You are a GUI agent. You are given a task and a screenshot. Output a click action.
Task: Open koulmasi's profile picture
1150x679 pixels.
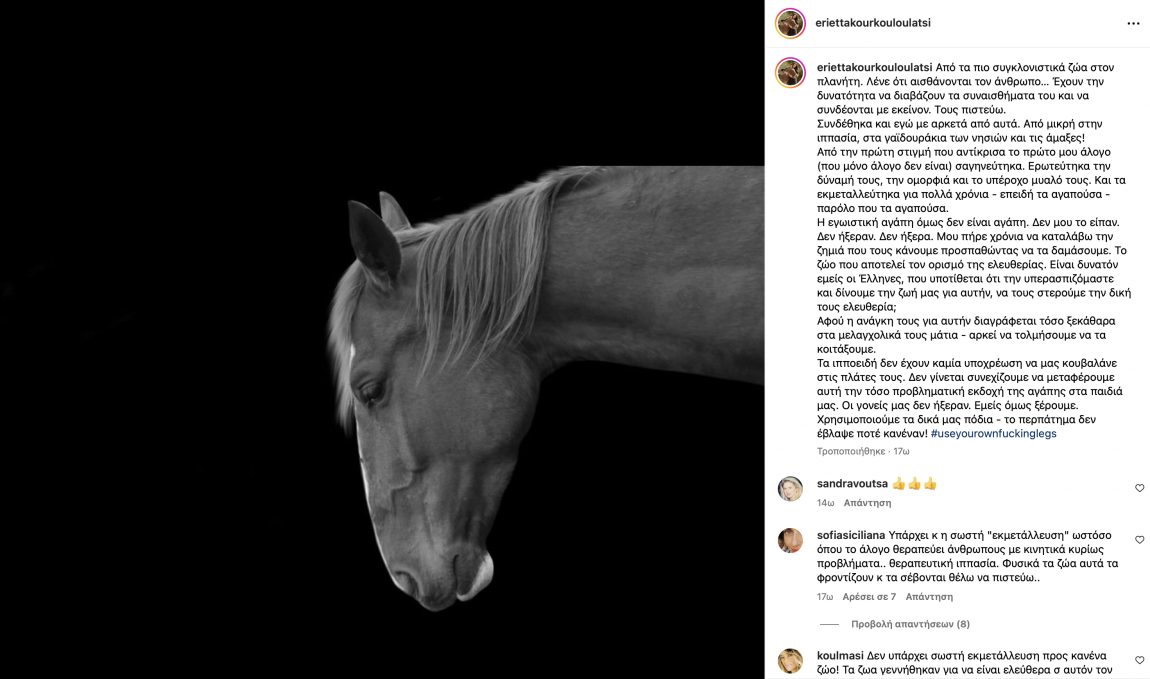[x=790, y=661]
